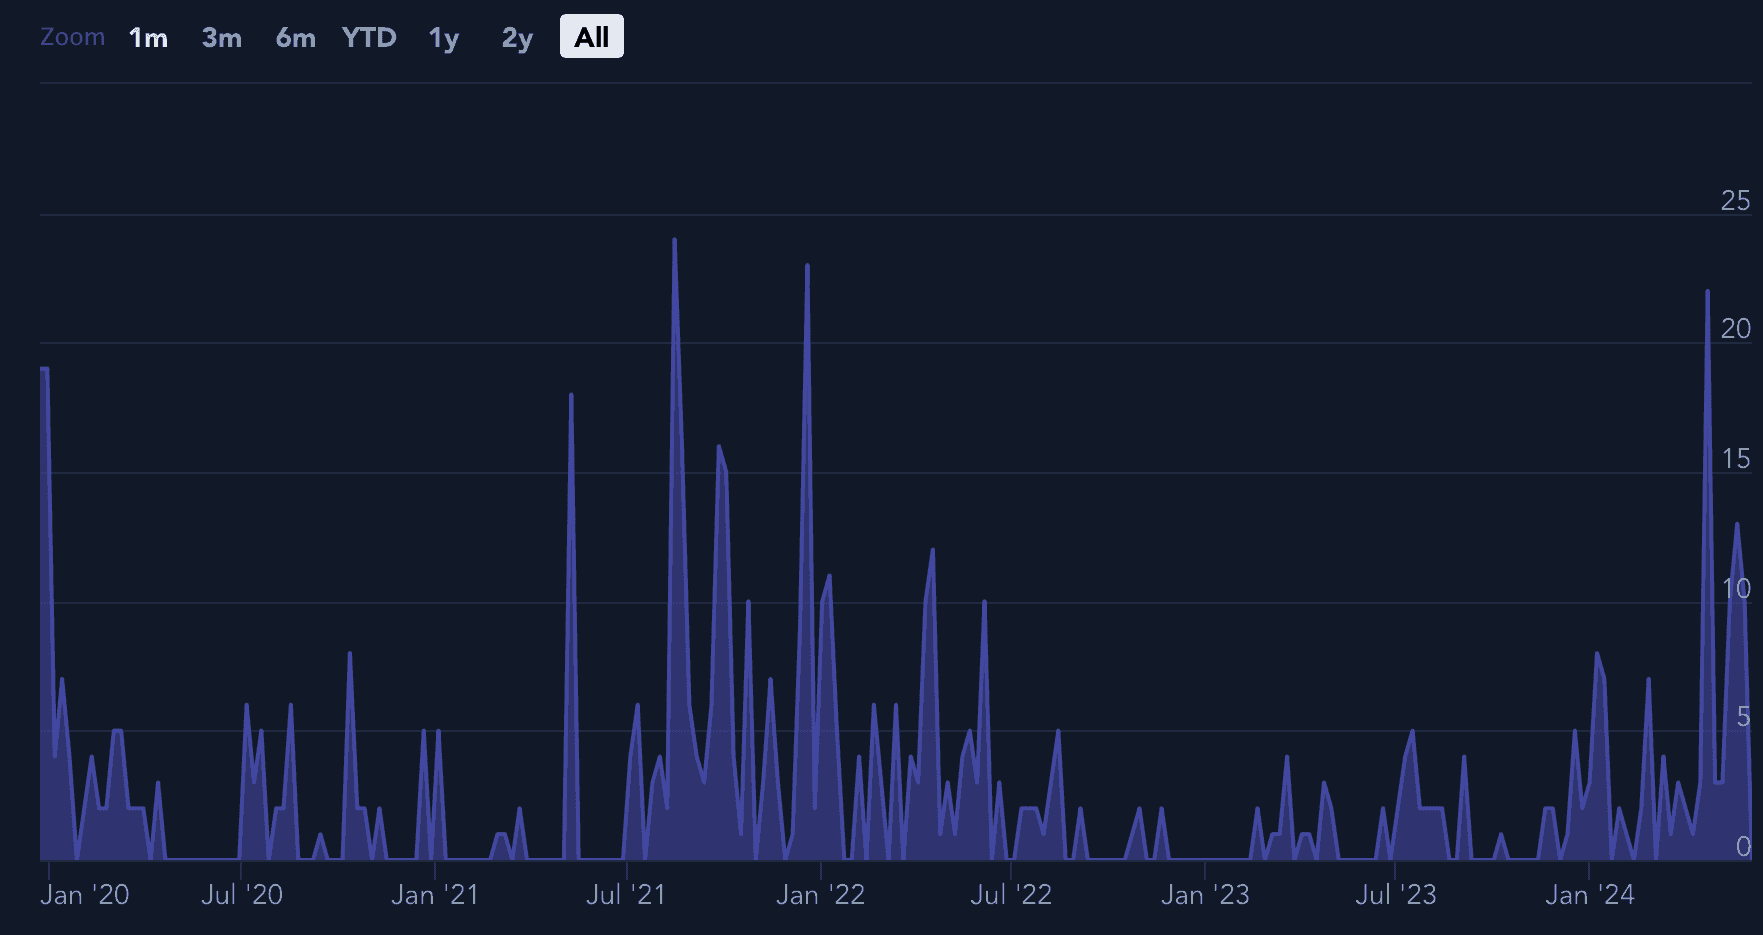The height and width of the screenshot is (935, 1763).
Task: Click the 15 y-axis value label
Action: (1735, 459)
